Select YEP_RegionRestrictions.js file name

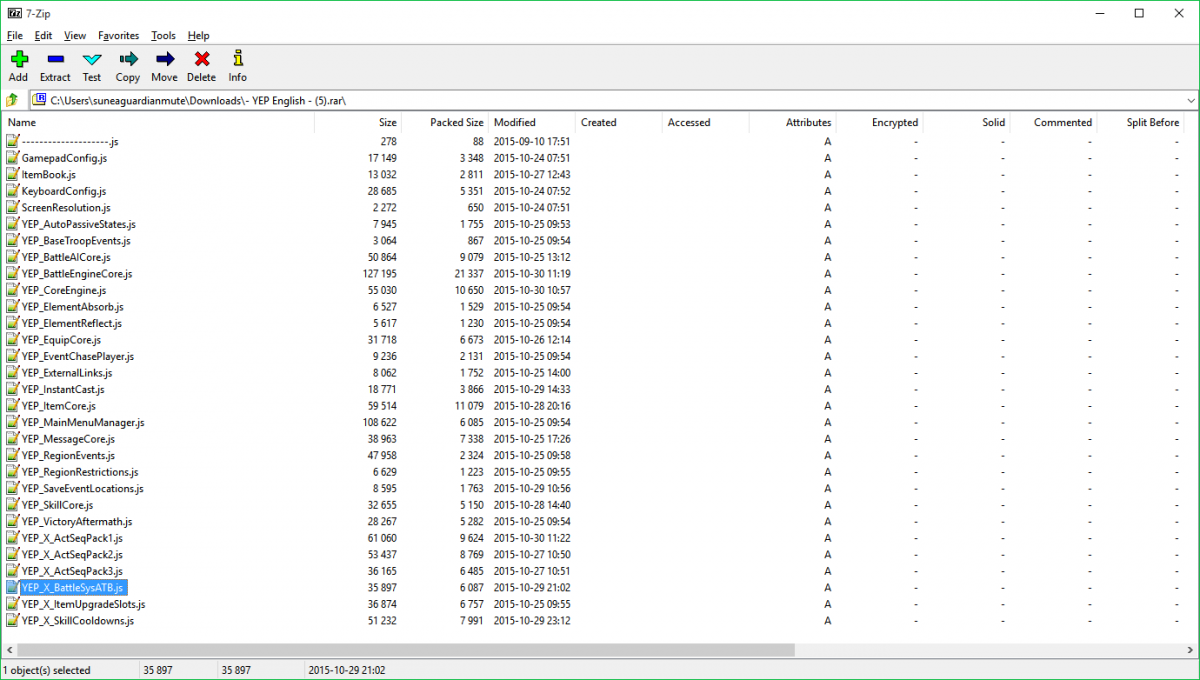(x=80, y=471)
